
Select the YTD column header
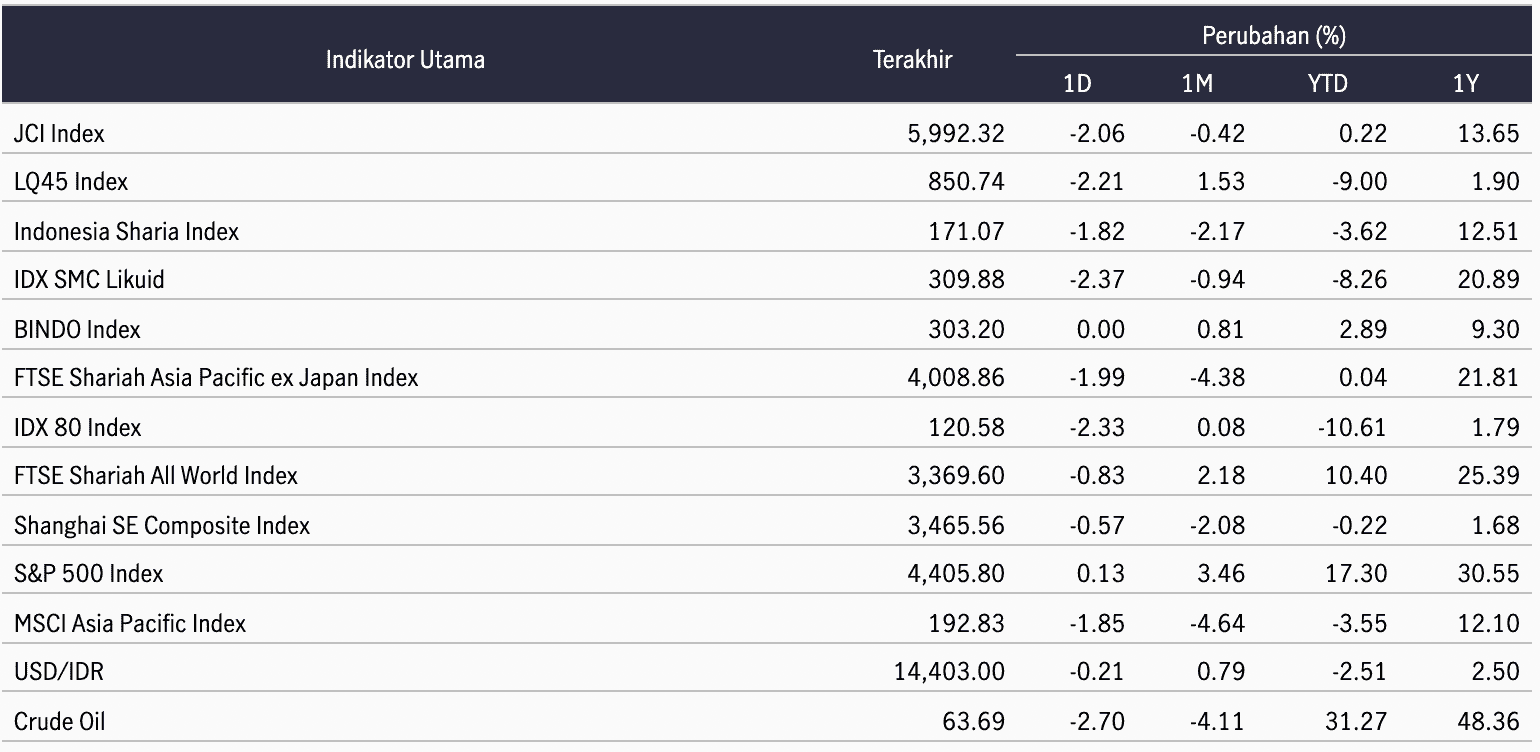click(x=1328, y=85)
